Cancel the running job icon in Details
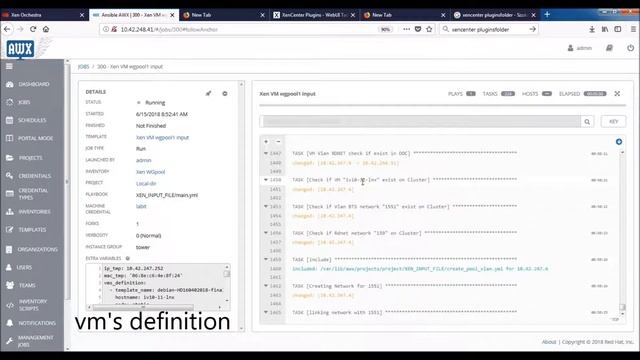This screenshot has width=640, height=360. (225, 93)
